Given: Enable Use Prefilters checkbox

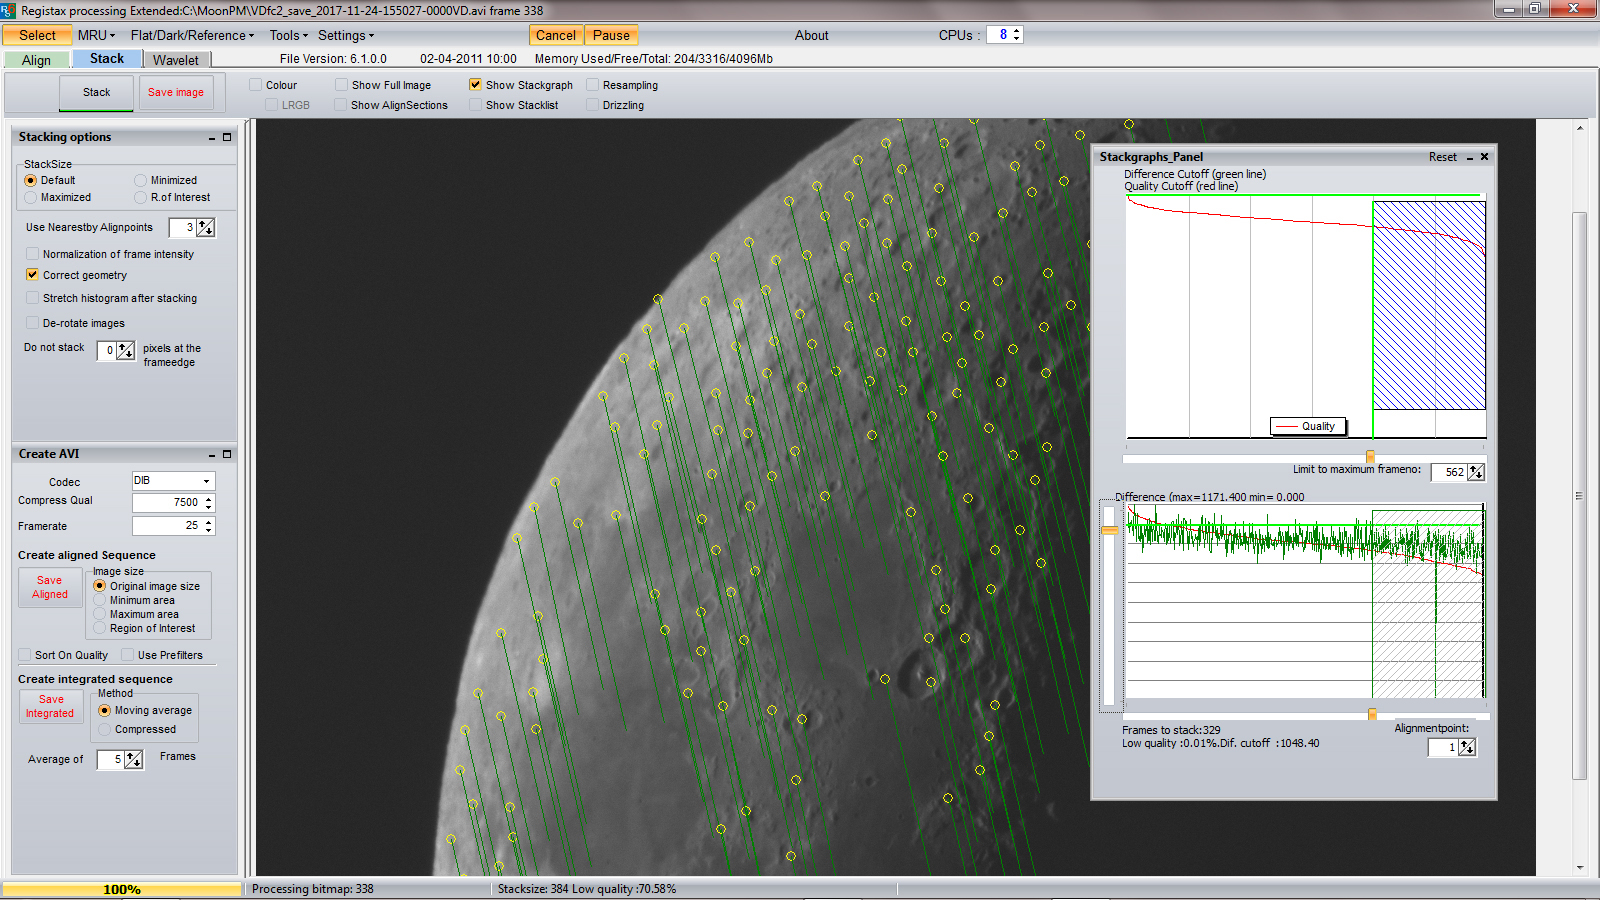Looking at the screenshot, I should pos(128,655).
